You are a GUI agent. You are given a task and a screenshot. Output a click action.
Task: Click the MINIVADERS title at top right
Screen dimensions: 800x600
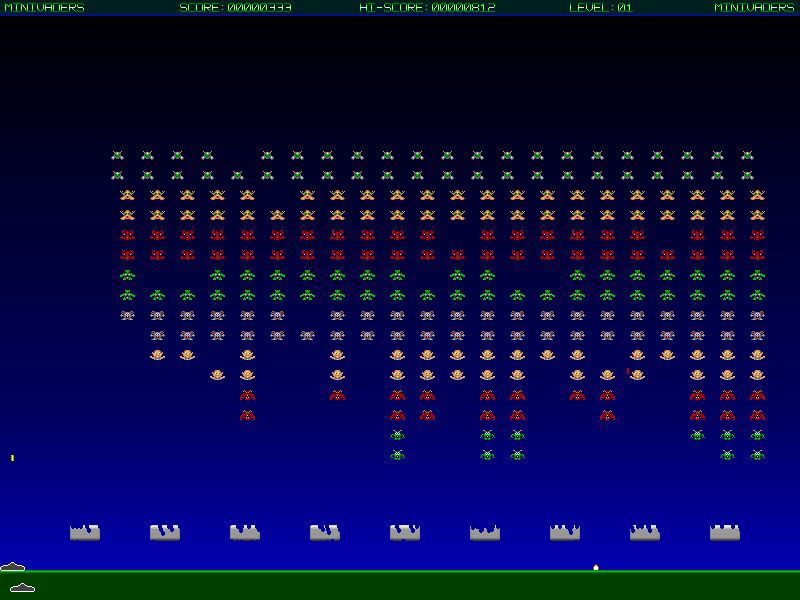(755, 8)
